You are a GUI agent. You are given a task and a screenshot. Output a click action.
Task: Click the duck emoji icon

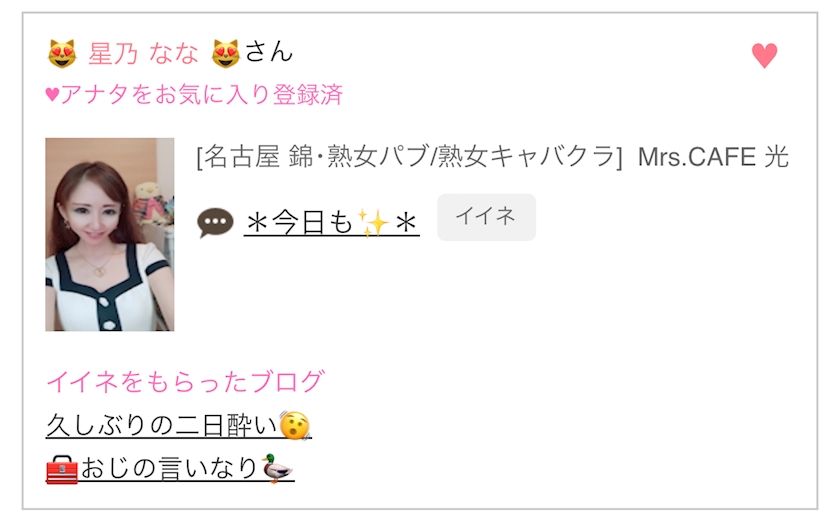click(278, 469)
